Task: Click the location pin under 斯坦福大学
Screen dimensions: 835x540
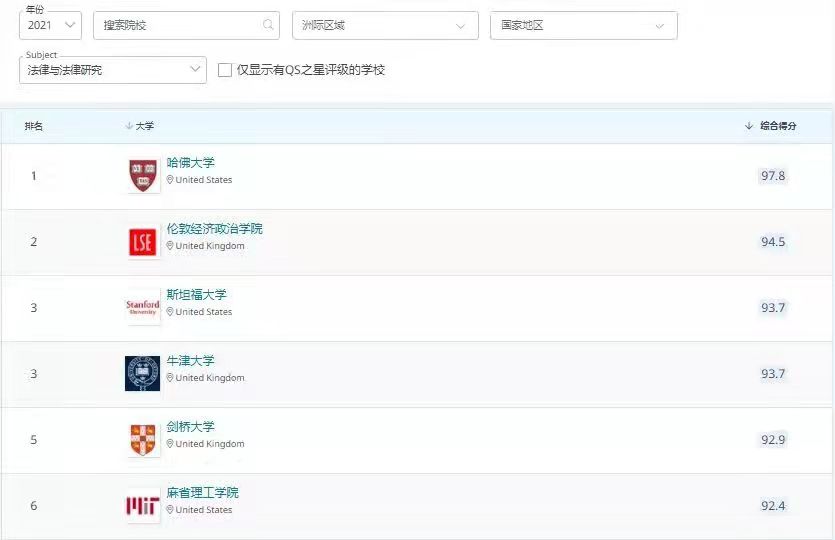Action: click(x=170, y=312)
